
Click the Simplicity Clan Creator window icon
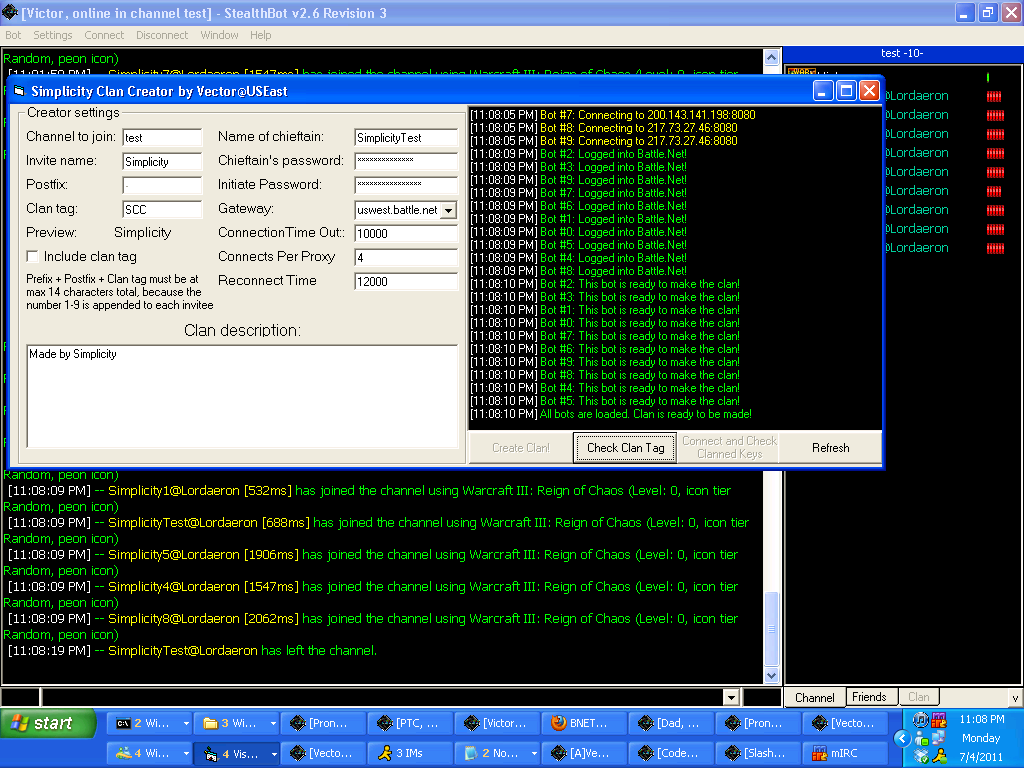[19, 91]
